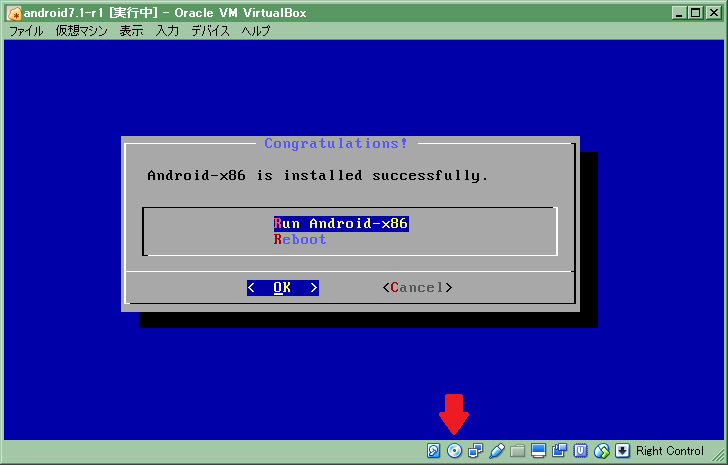Click the VirtualBox window title icon

[14, 13]
